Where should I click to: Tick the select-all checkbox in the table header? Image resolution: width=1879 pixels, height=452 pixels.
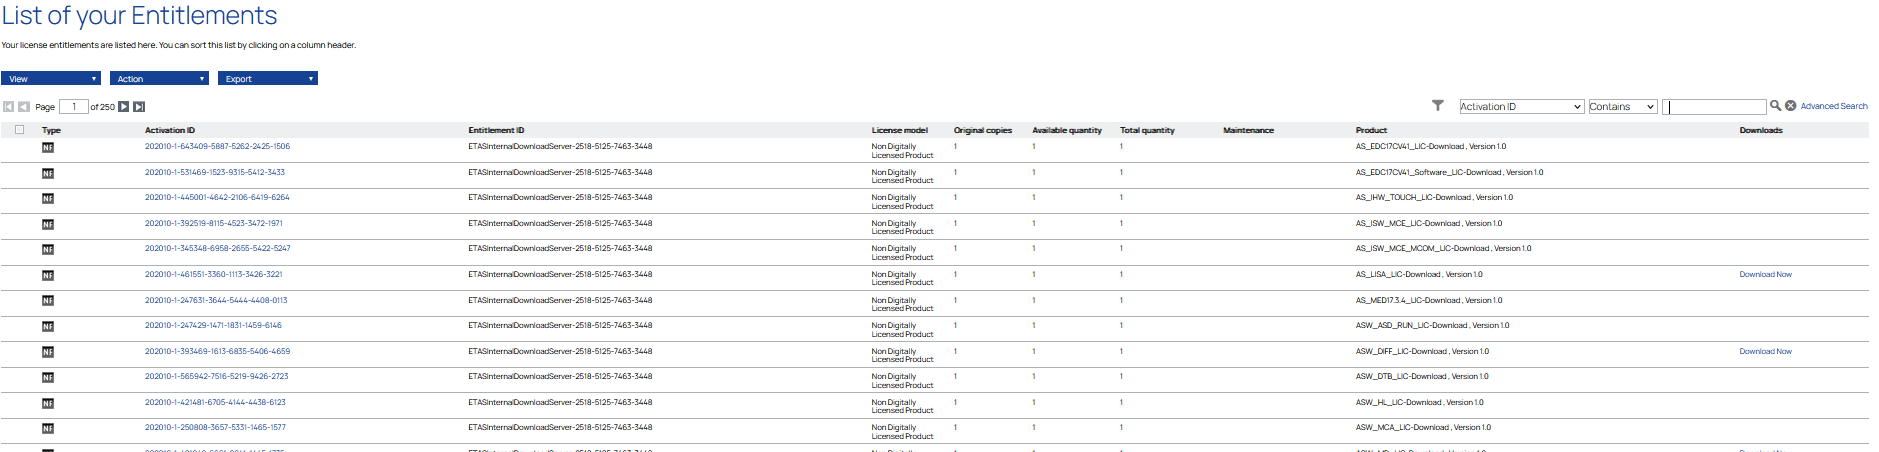click(x=19, y=130)
